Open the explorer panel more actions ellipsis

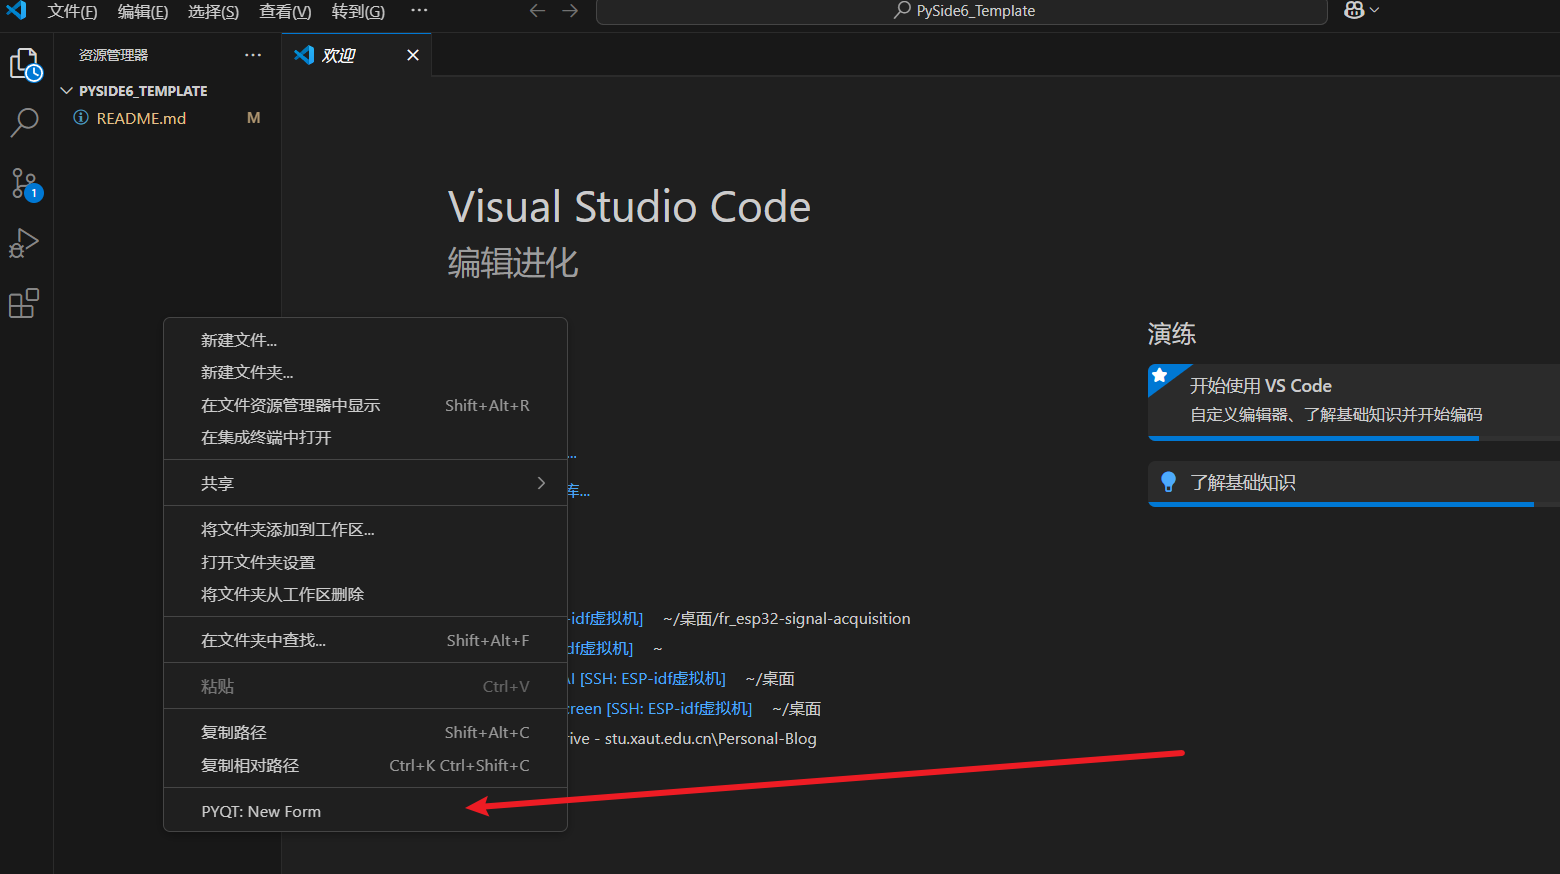(253, 55)
